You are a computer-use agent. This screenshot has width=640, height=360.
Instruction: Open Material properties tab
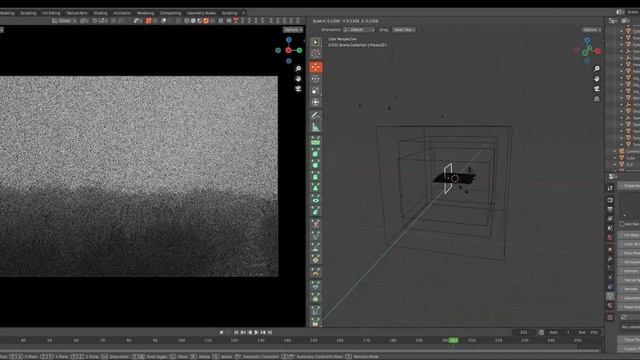pyautogui.click(x=610, y=306)
